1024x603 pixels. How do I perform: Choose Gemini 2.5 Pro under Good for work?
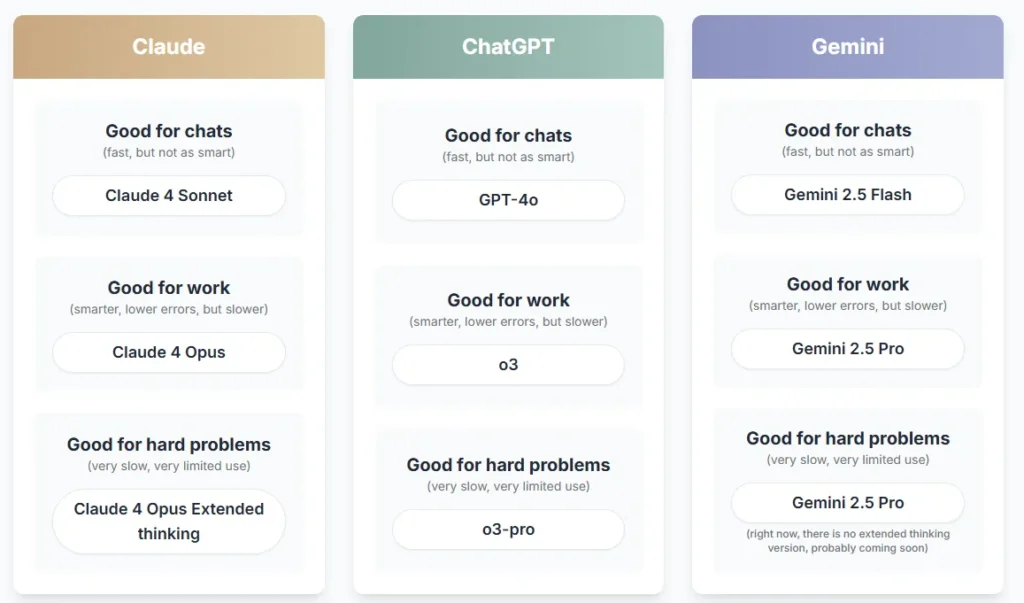click(848, 349)
